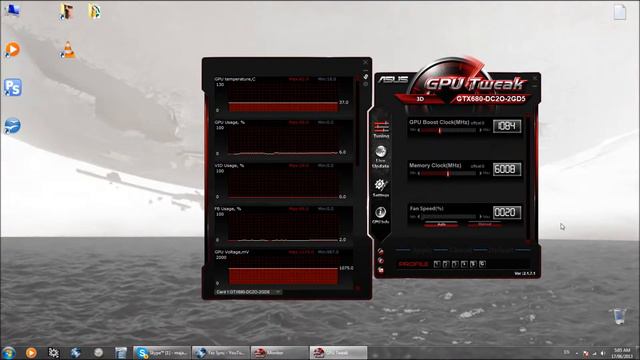Viewport: 640px width, 360px height.
Task: Decrease Memory Clock with Min arrow
Action: click(x=418, y=173)
